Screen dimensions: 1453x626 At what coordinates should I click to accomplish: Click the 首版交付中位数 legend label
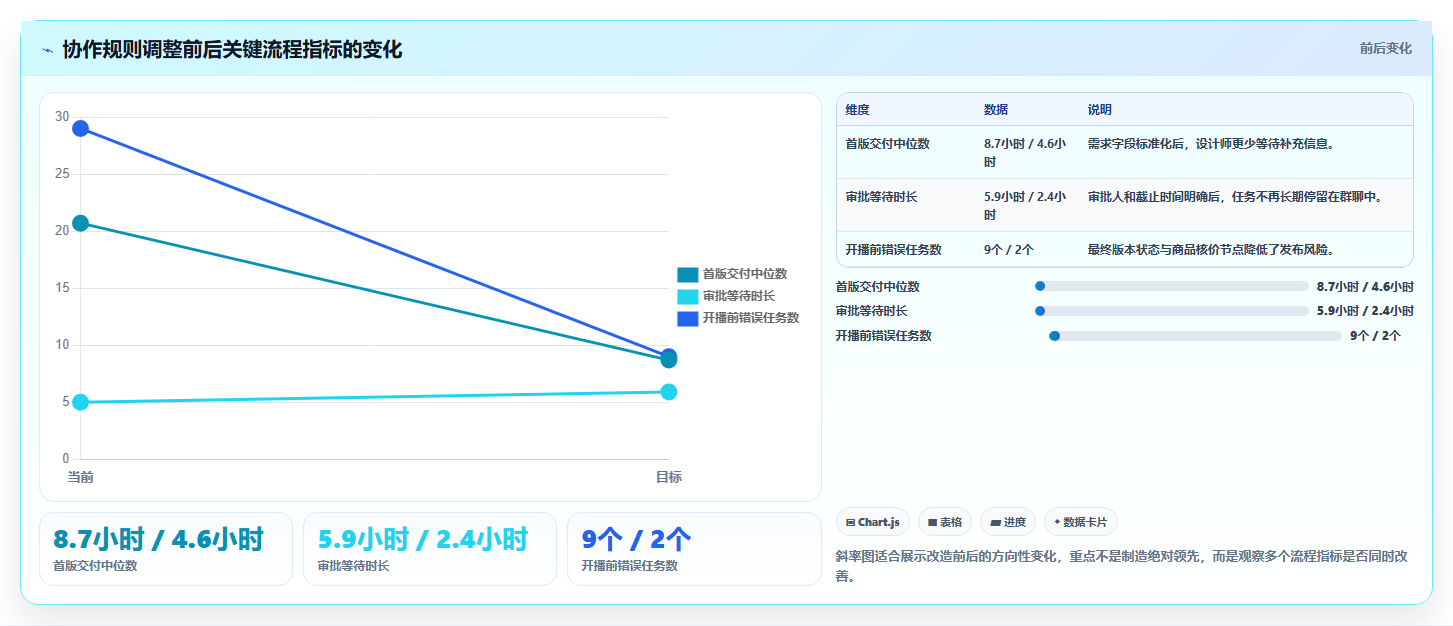click(744, 274)
